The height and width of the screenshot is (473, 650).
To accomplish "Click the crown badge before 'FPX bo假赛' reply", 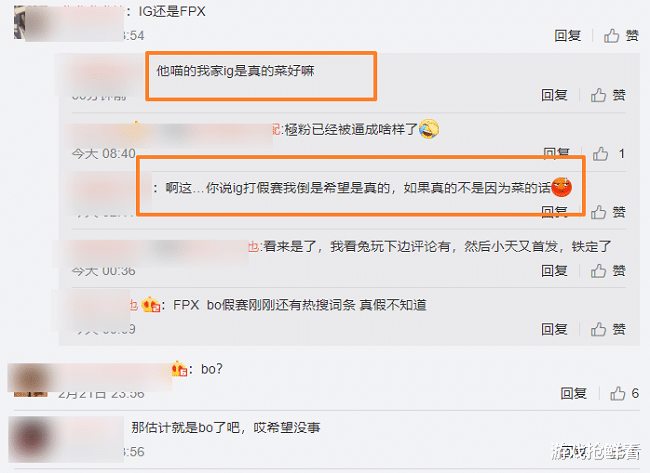I will (150, 305).
